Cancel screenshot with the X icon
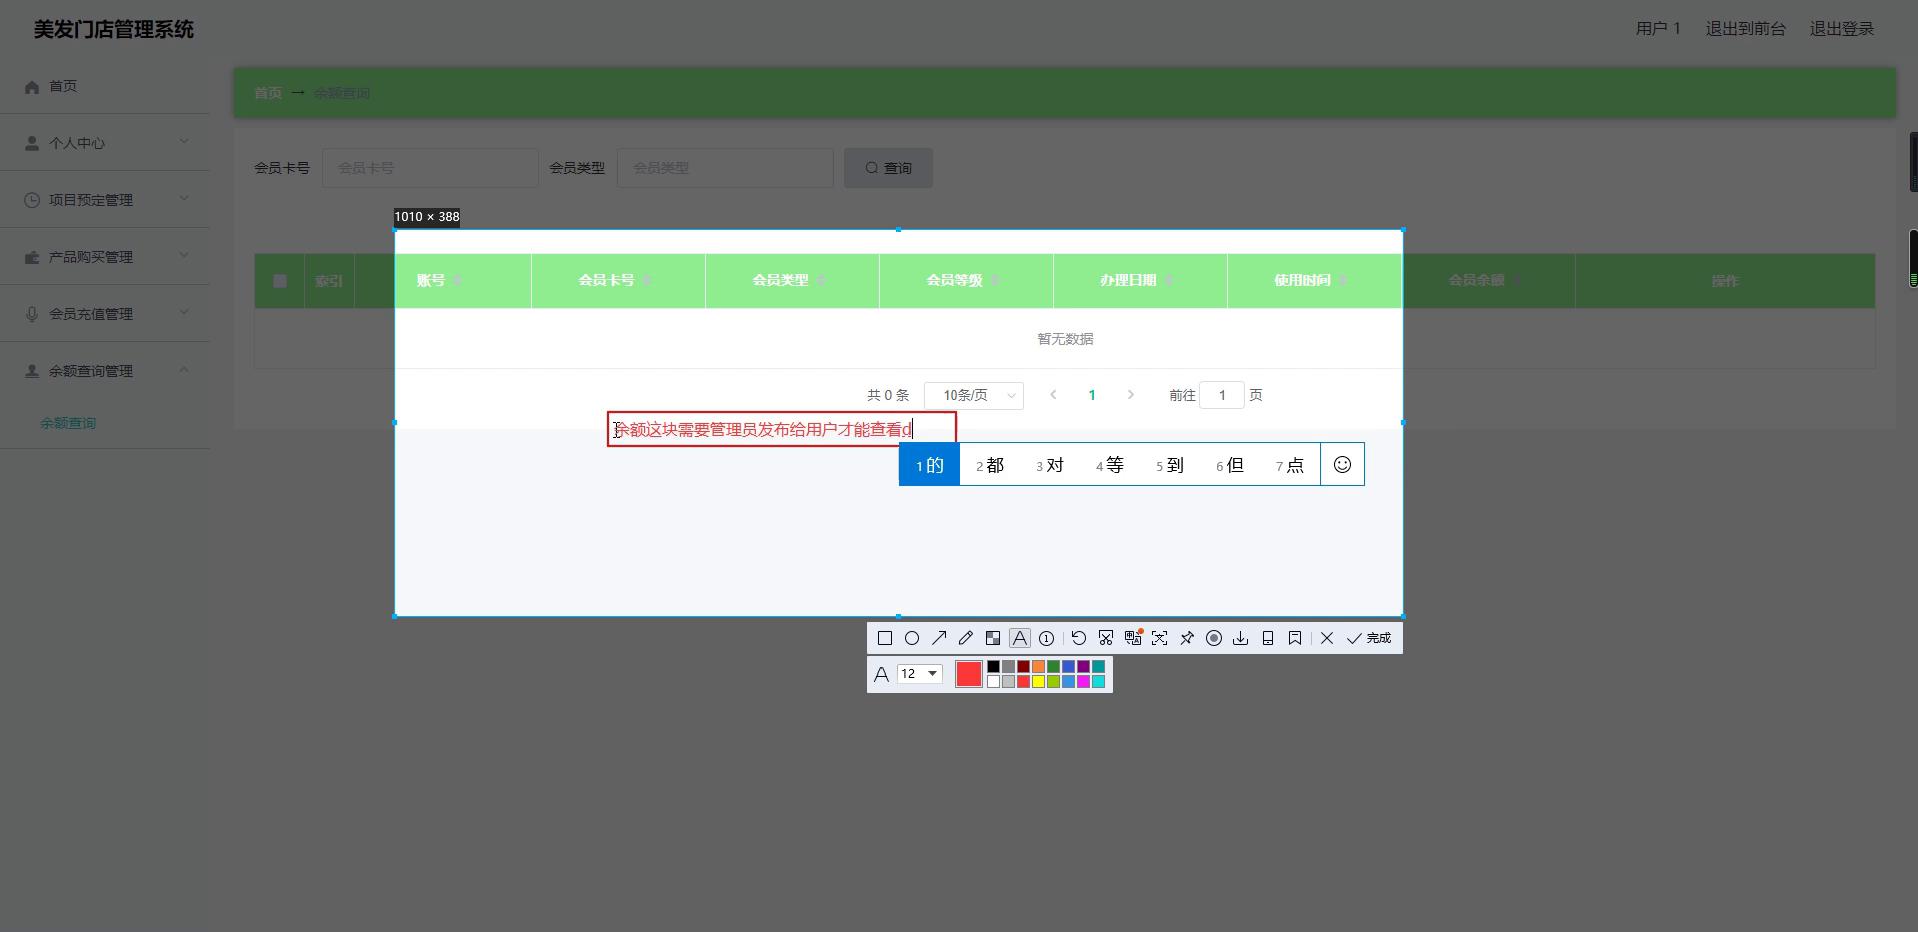Screen dimensions: 1918x932 click(1327, 638)
